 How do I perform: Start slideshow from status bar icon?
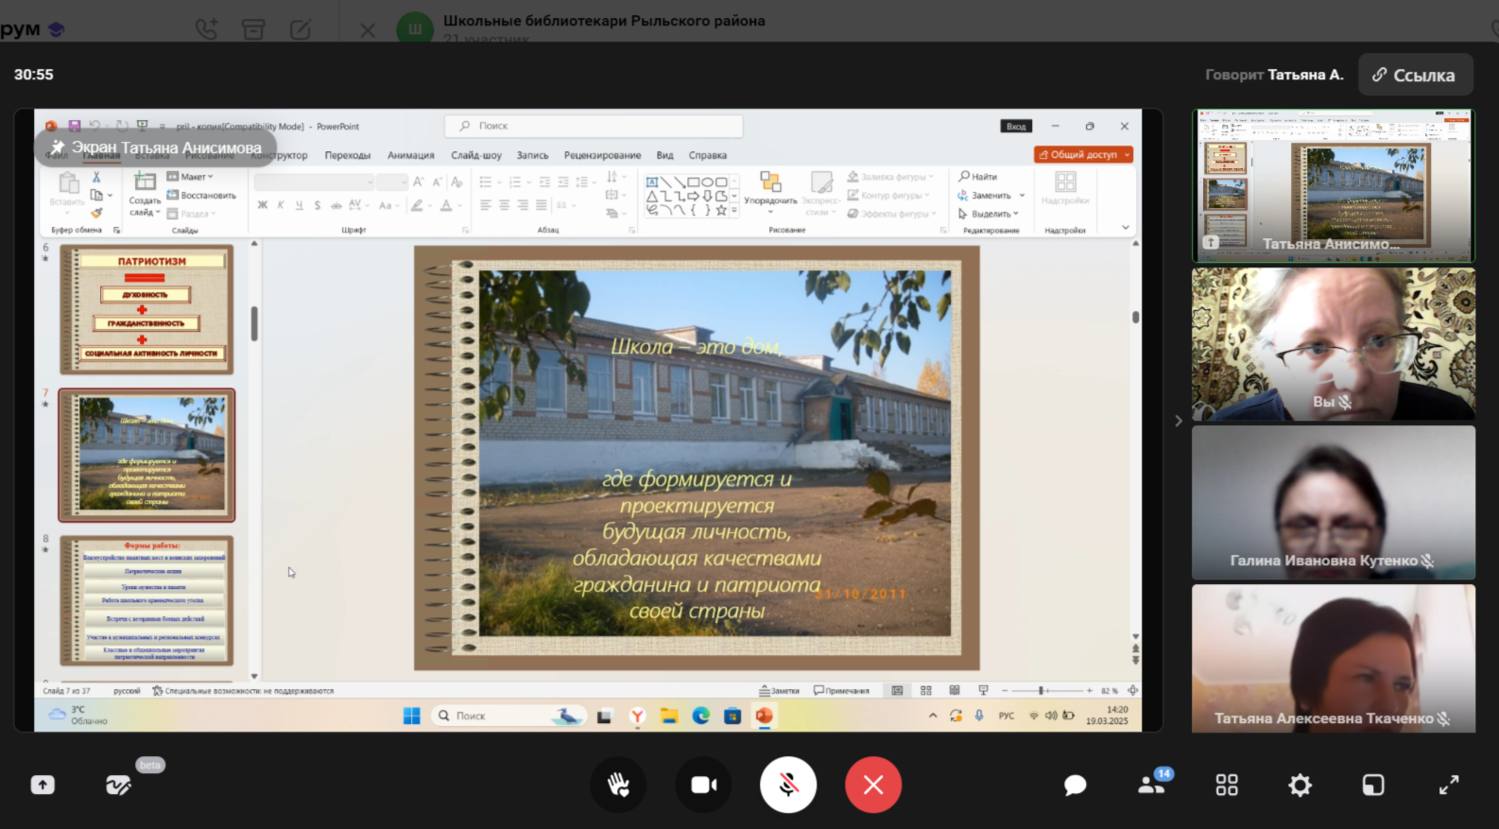[x=983, y=690]
